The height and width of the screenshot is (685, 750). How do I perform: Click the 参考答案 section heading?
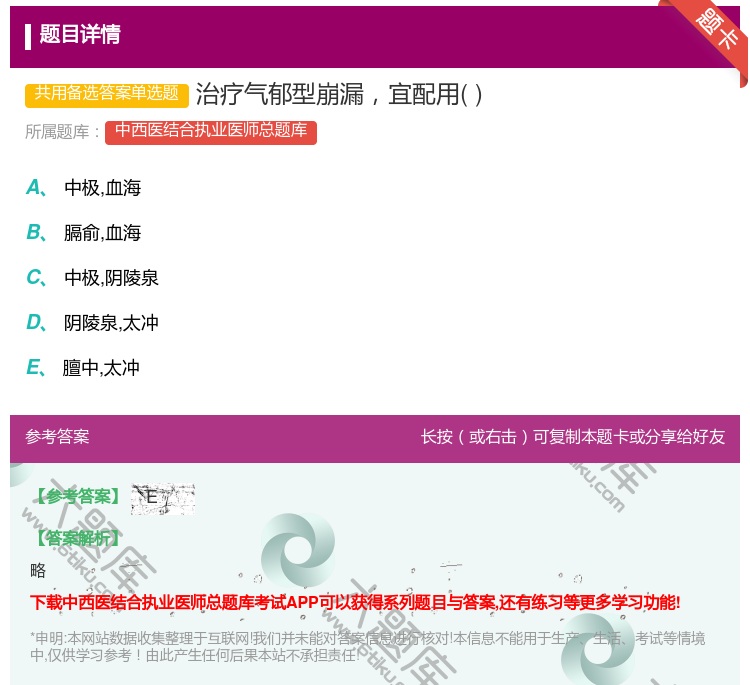[57, 437]
